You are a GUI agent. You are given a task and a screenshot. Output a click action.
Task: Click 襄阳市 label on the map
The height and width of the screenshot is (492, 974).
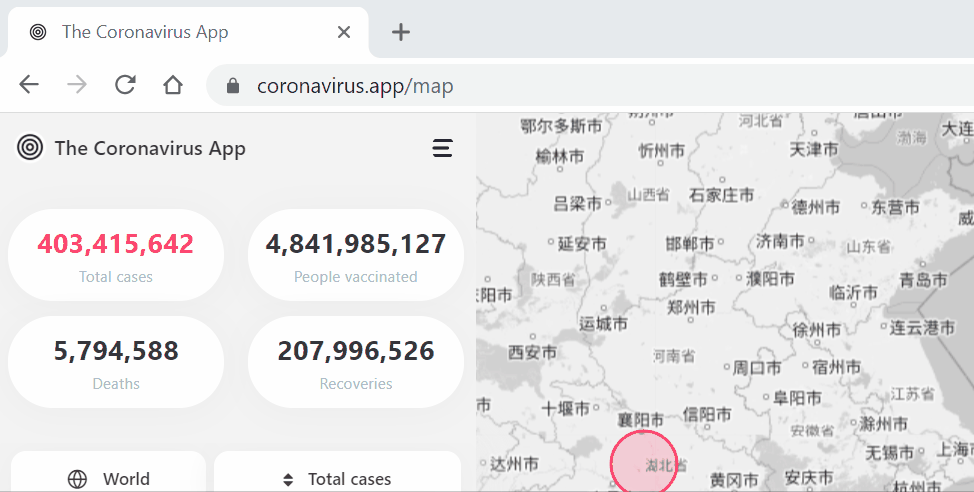[640, 419]
